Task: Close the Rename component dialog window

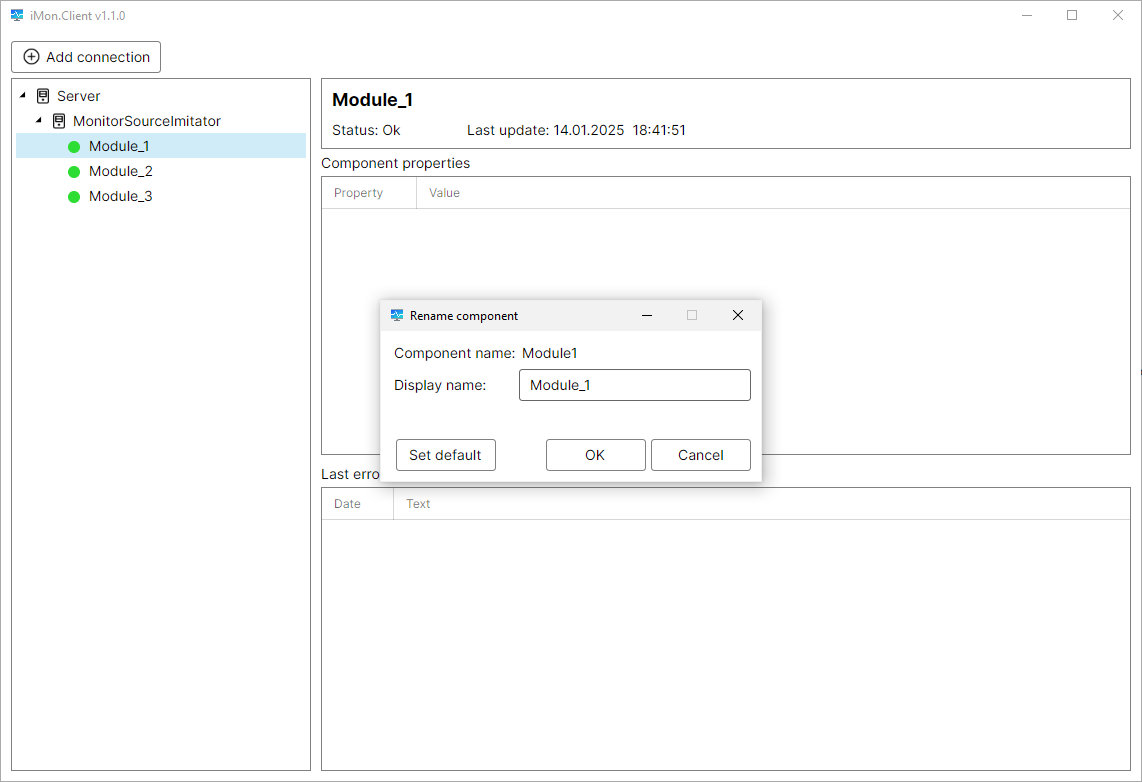Action: pyautogui.click(x=738, y=315)
